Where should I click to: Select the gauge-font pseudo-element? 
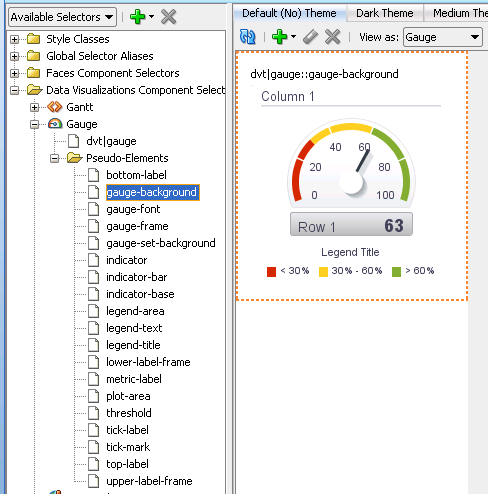(x=133, y=209)
